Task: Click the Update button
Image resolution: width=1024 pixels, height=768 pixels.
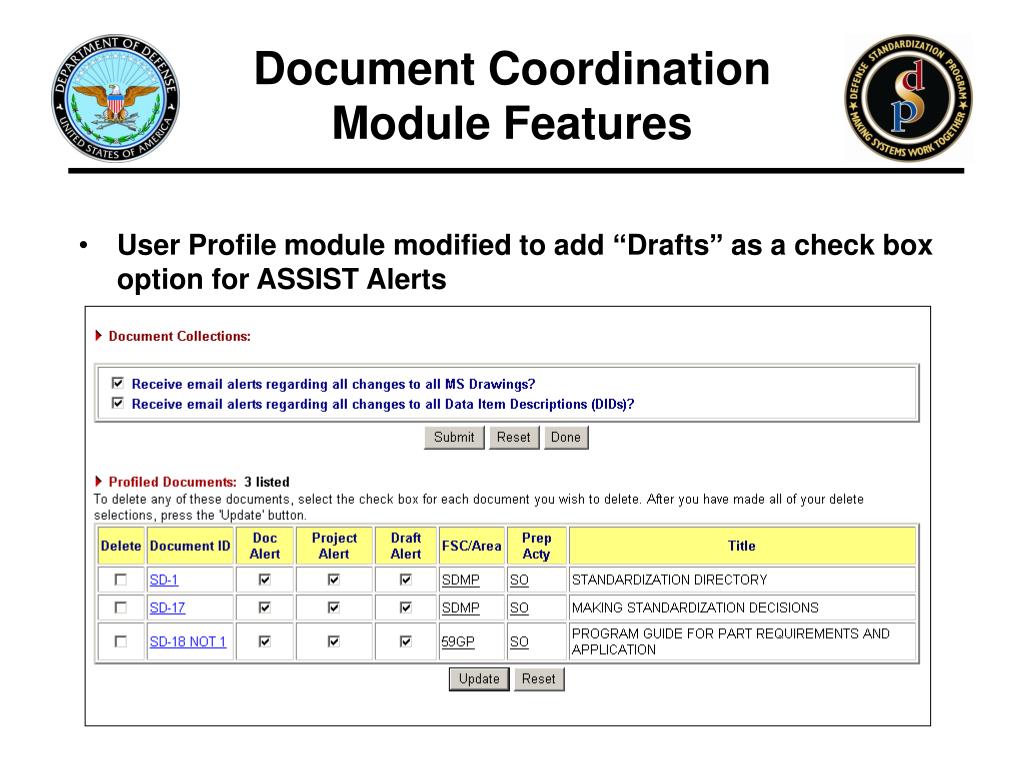Action: pos(479,679)
